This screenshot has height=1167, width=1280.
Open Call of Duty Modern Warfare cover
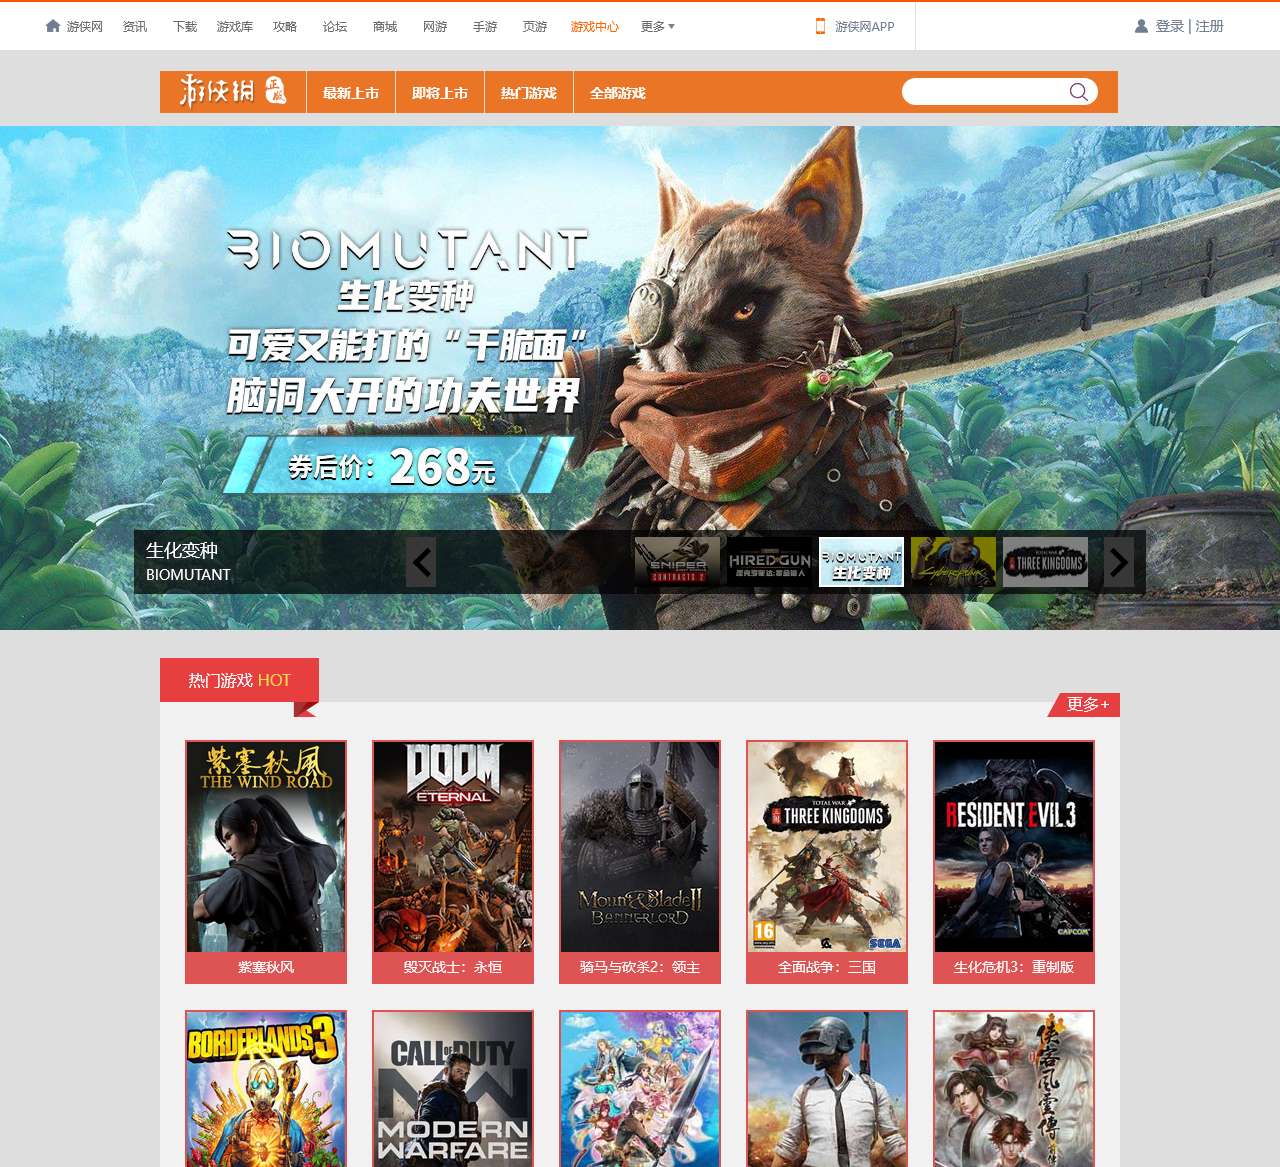453,1089
